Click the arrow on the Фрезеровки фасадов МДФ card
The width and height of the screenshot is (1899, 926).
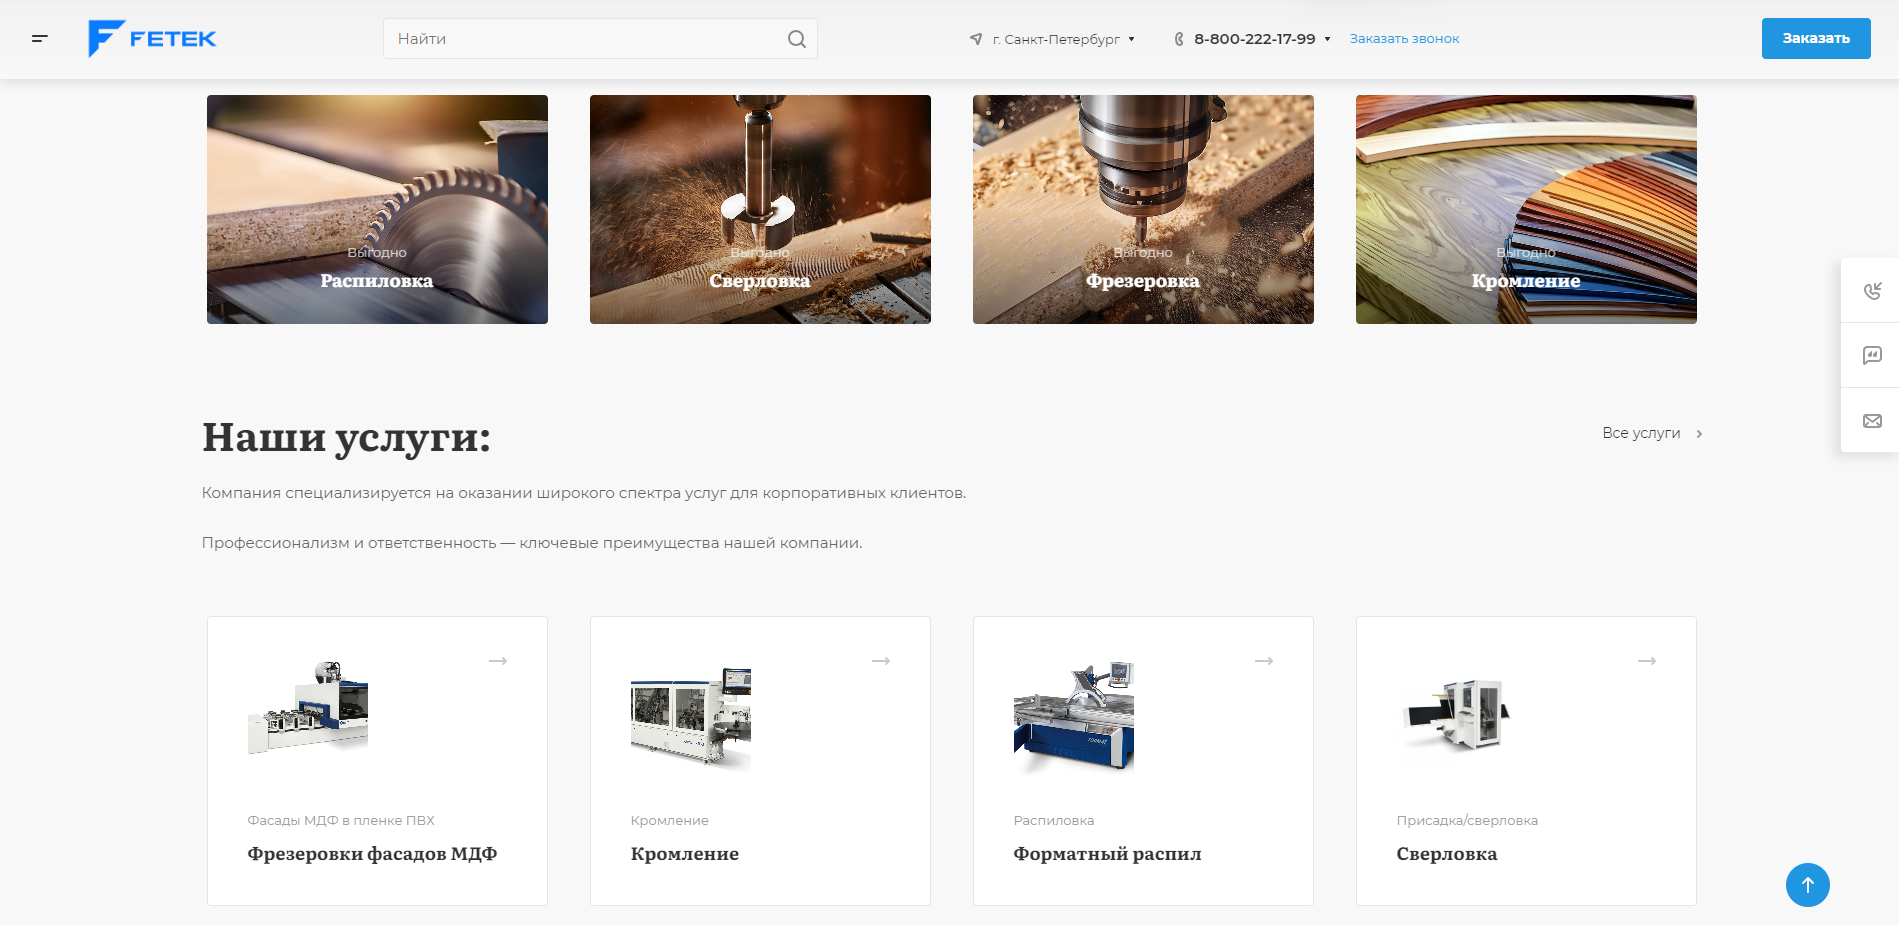498,661
